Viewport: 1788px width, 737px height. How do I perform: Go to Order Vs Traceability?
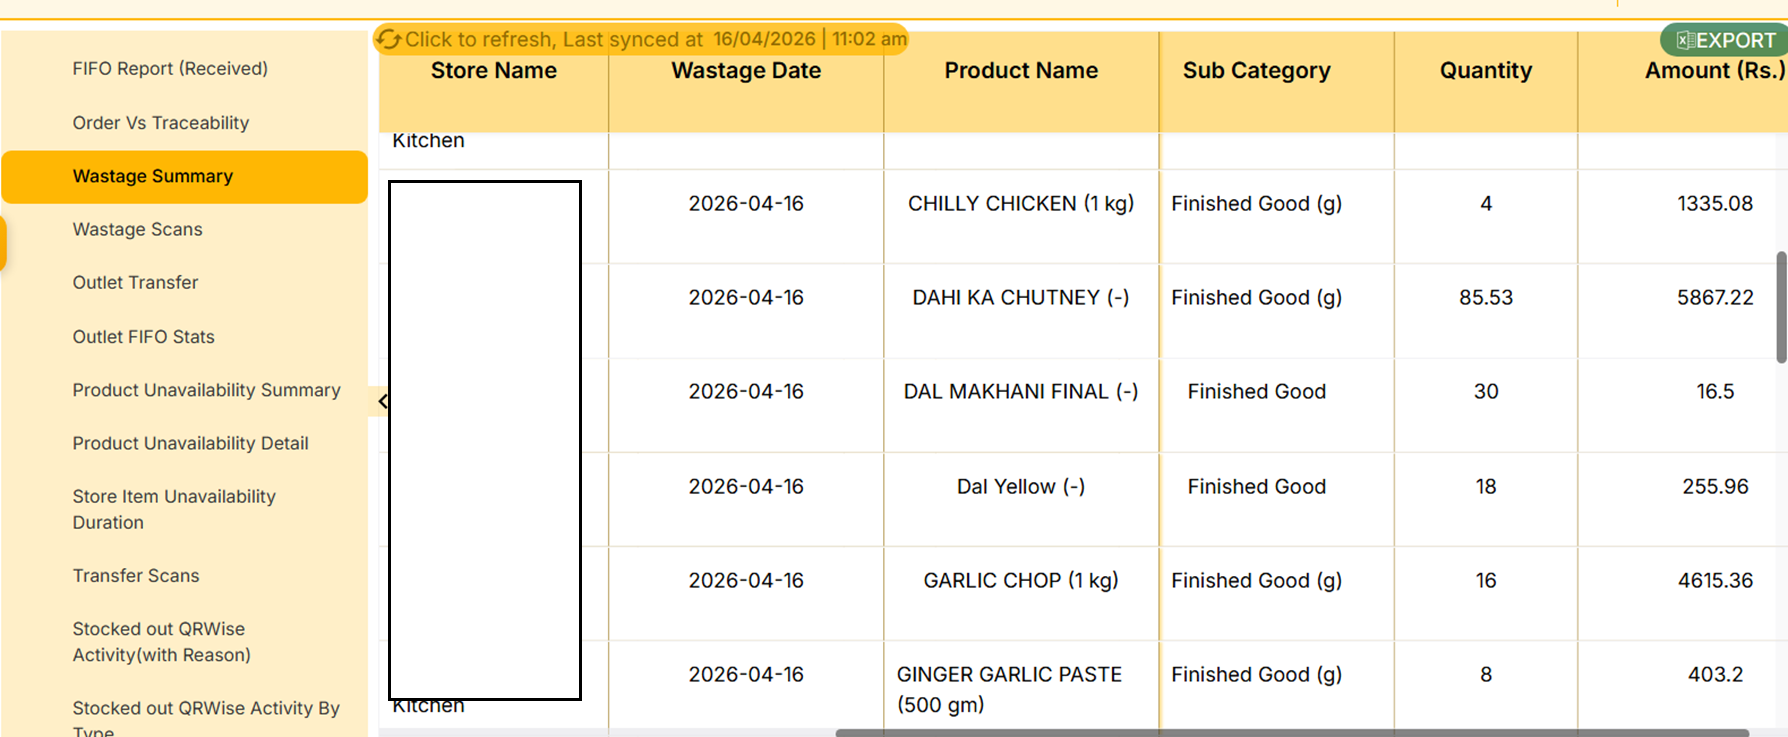coord(161,123)
